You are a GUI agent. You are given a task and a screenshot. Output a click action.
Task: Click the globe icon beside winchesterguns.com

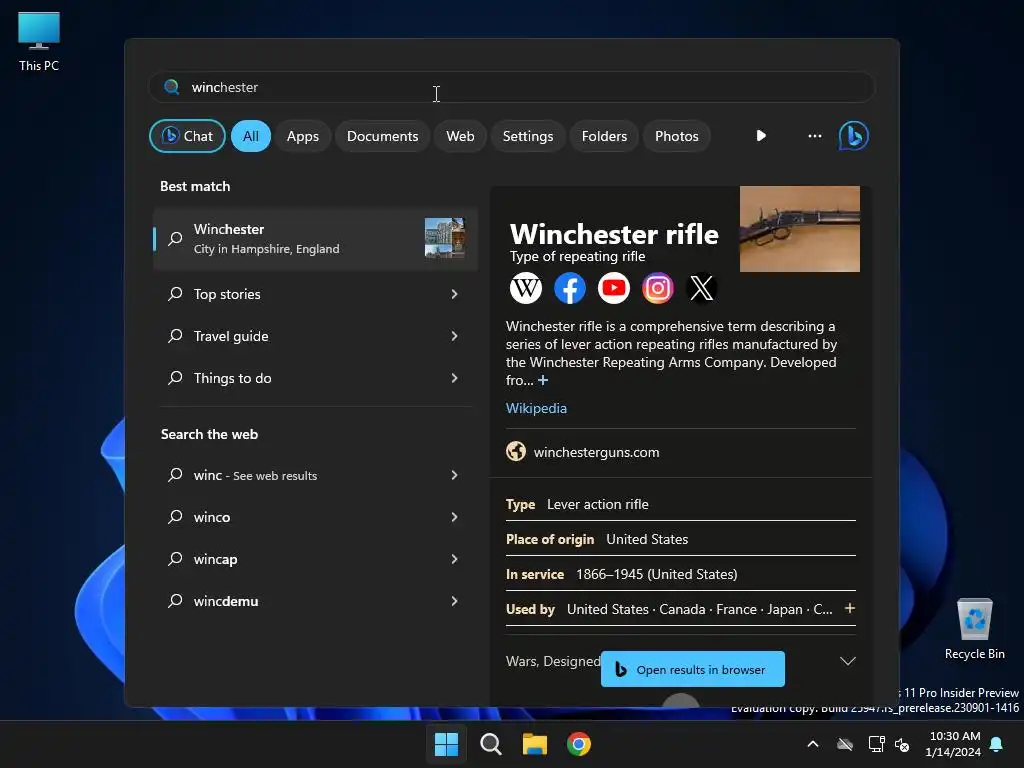(516, 451)
